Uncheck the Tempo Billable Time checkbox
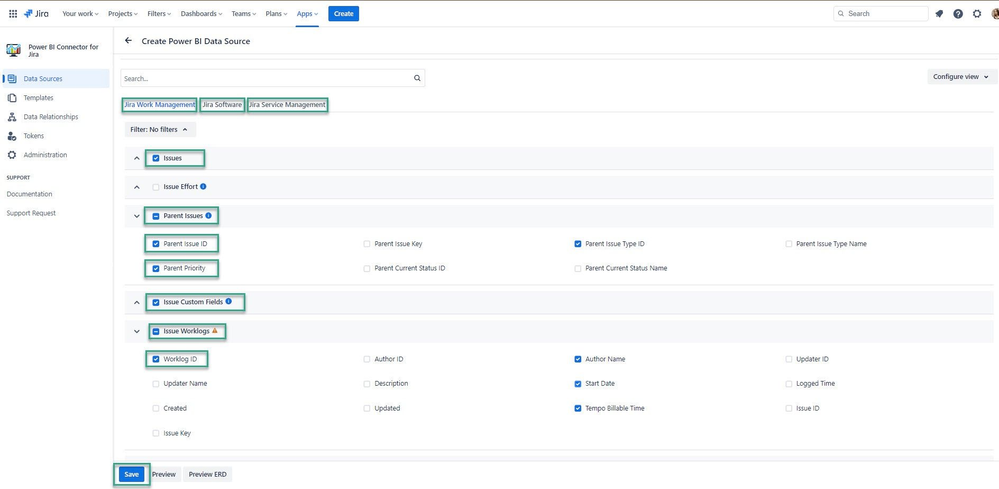The height and width of the screenshot is (489, 999). pyautogui.click(x=578, y=408)
